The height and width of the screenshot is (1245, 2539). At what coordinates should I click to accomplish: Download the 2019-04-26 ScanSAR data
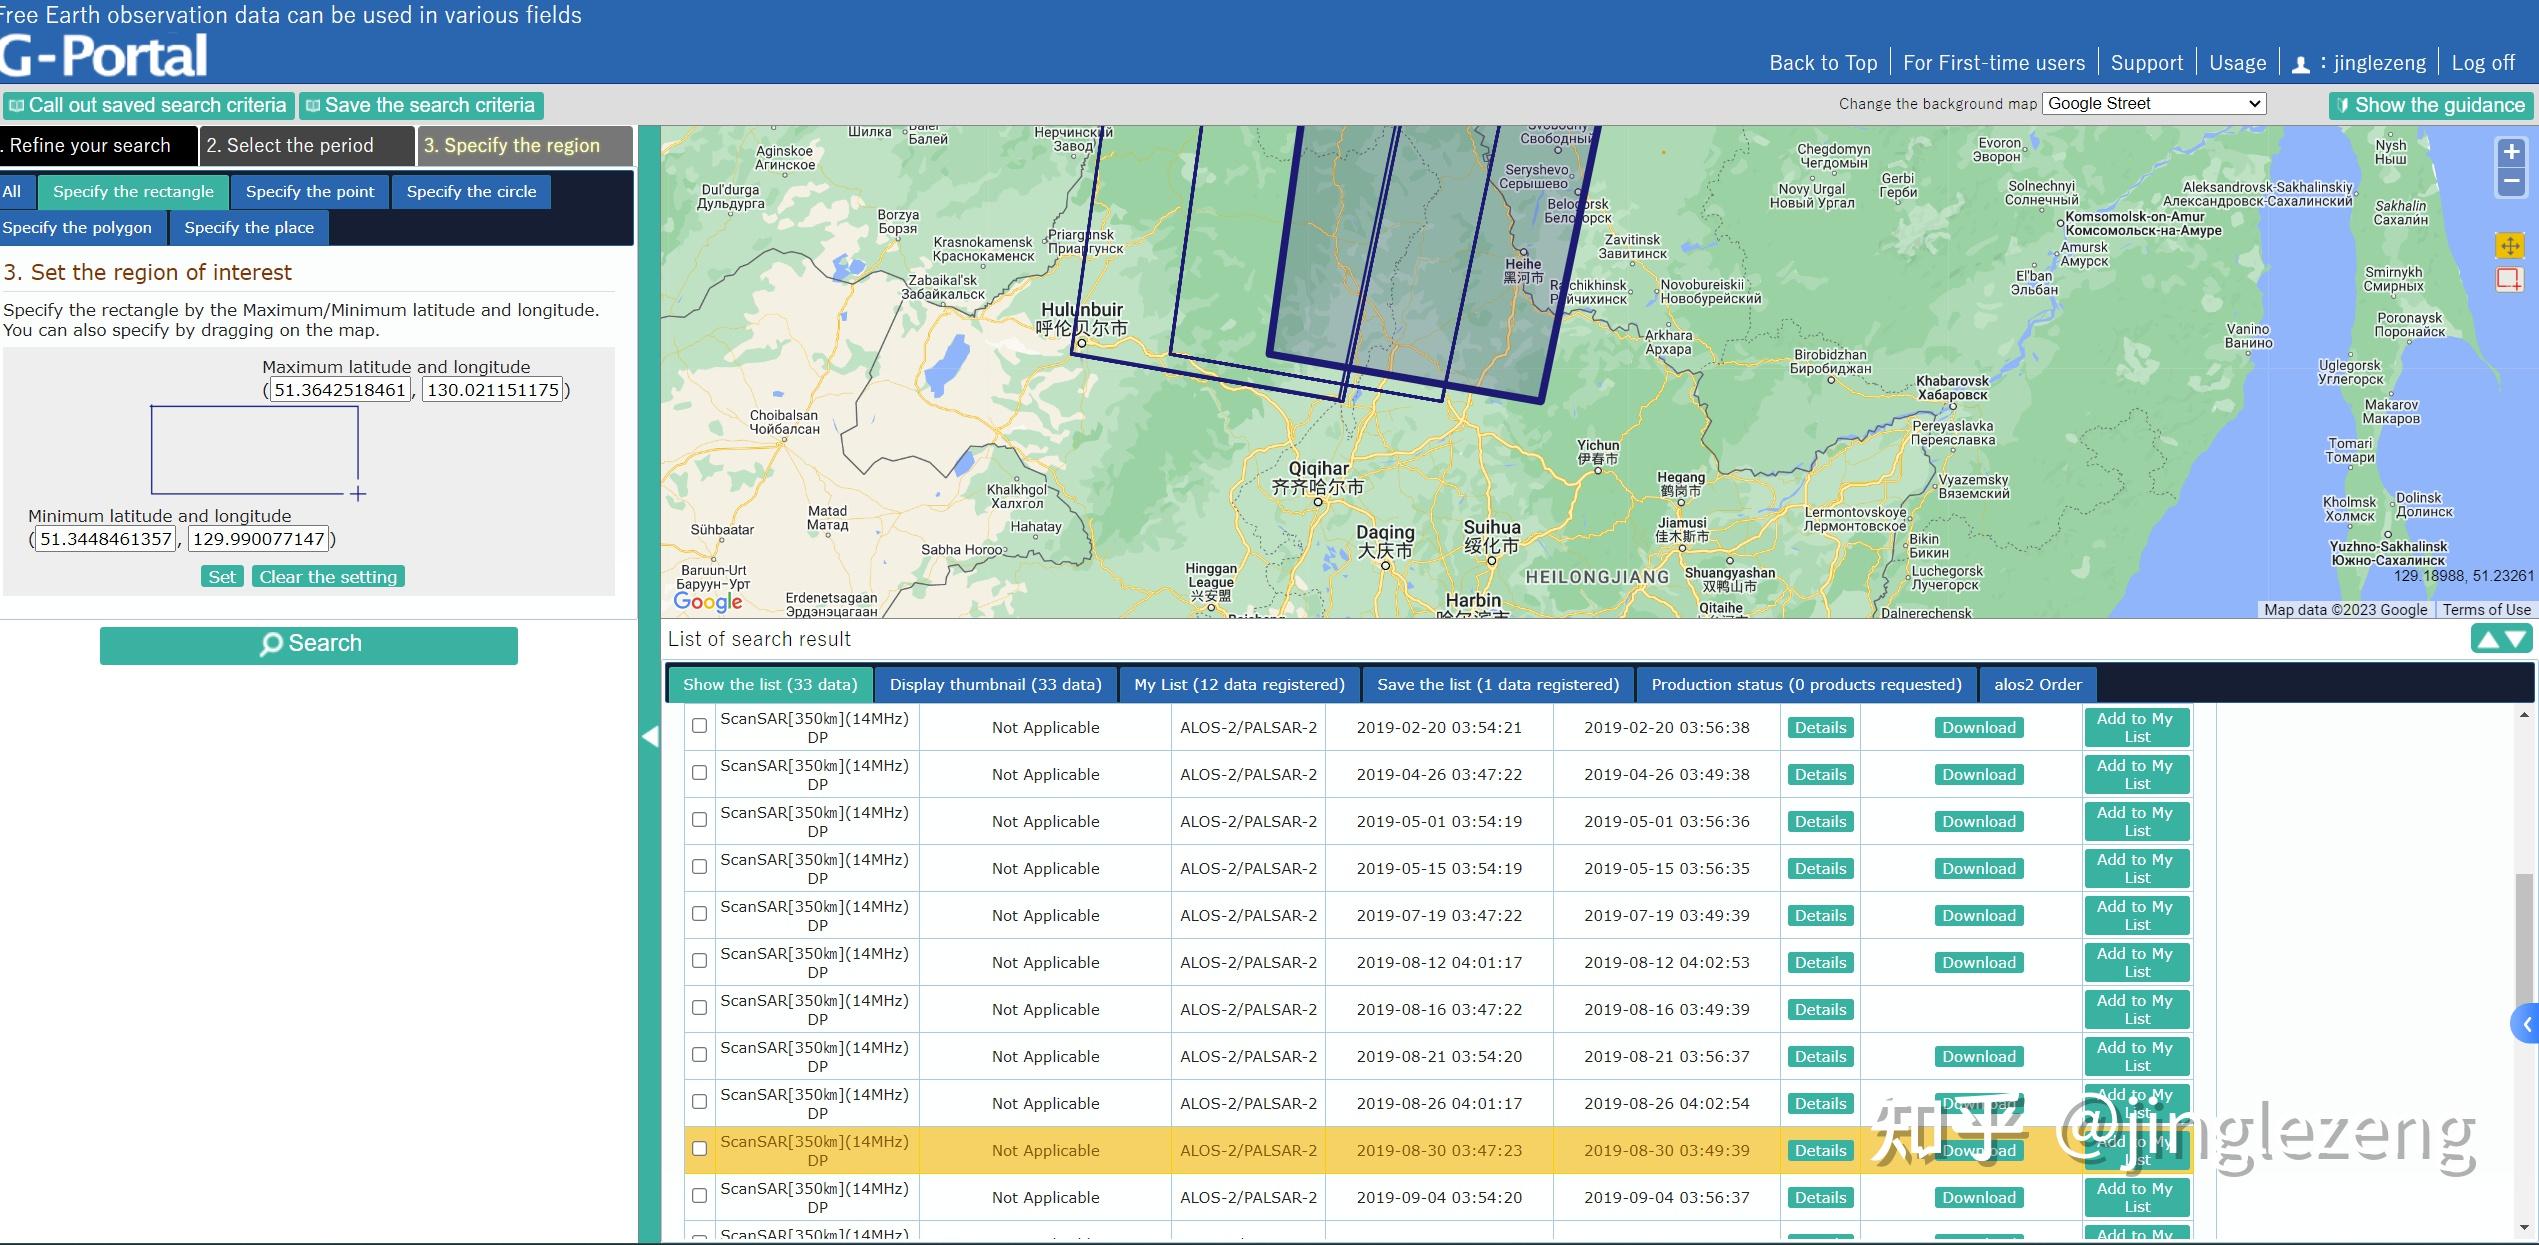pyautogui.click(x=1978, y=775)
